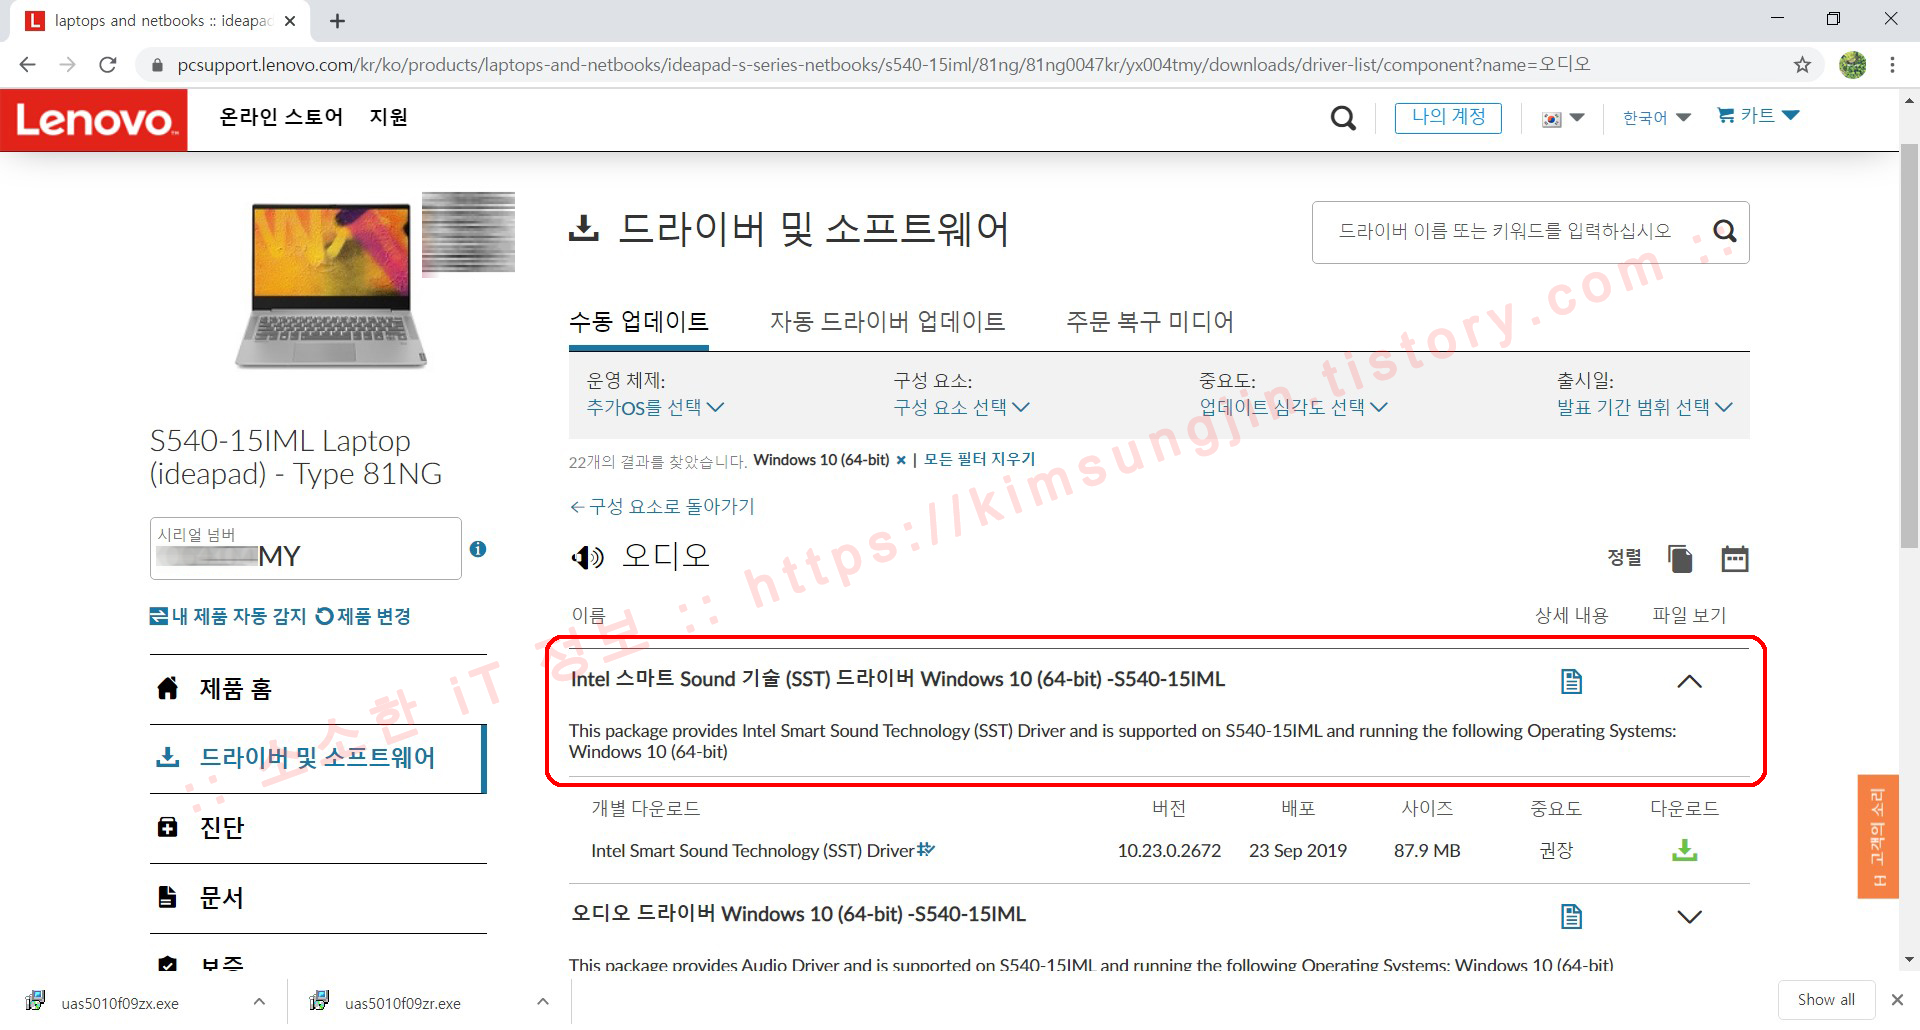
Task: Close the downloads bar
Action: 1897,999
